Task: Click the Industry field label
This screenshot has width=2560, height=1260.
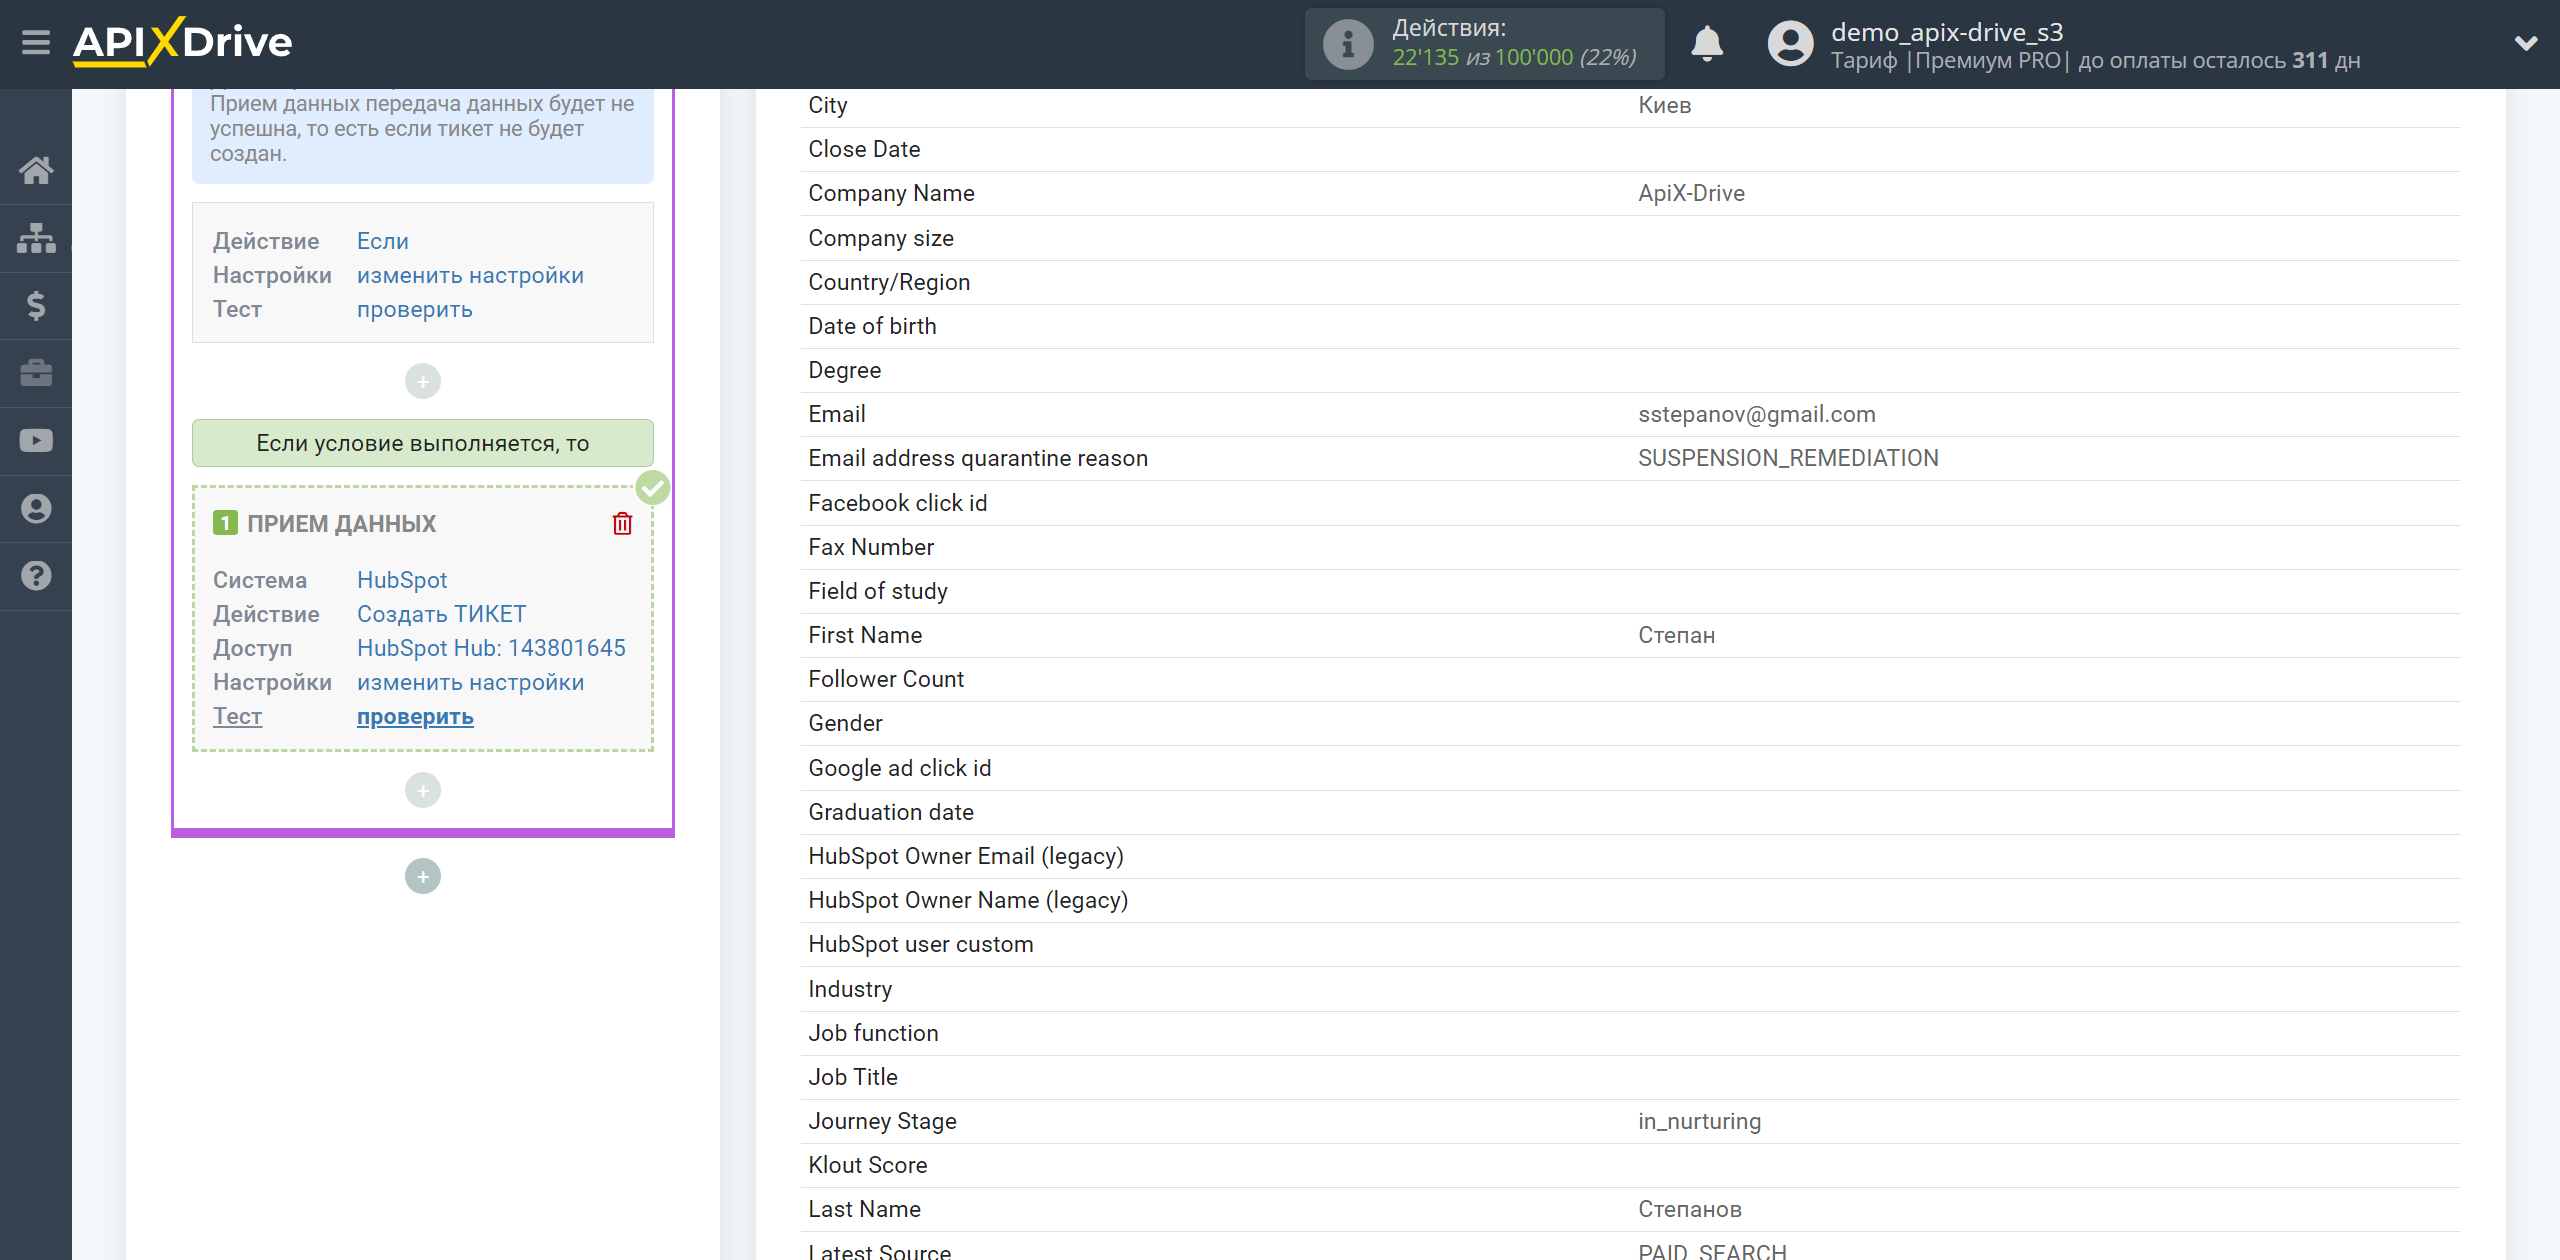Action: (x=850, y=989)
